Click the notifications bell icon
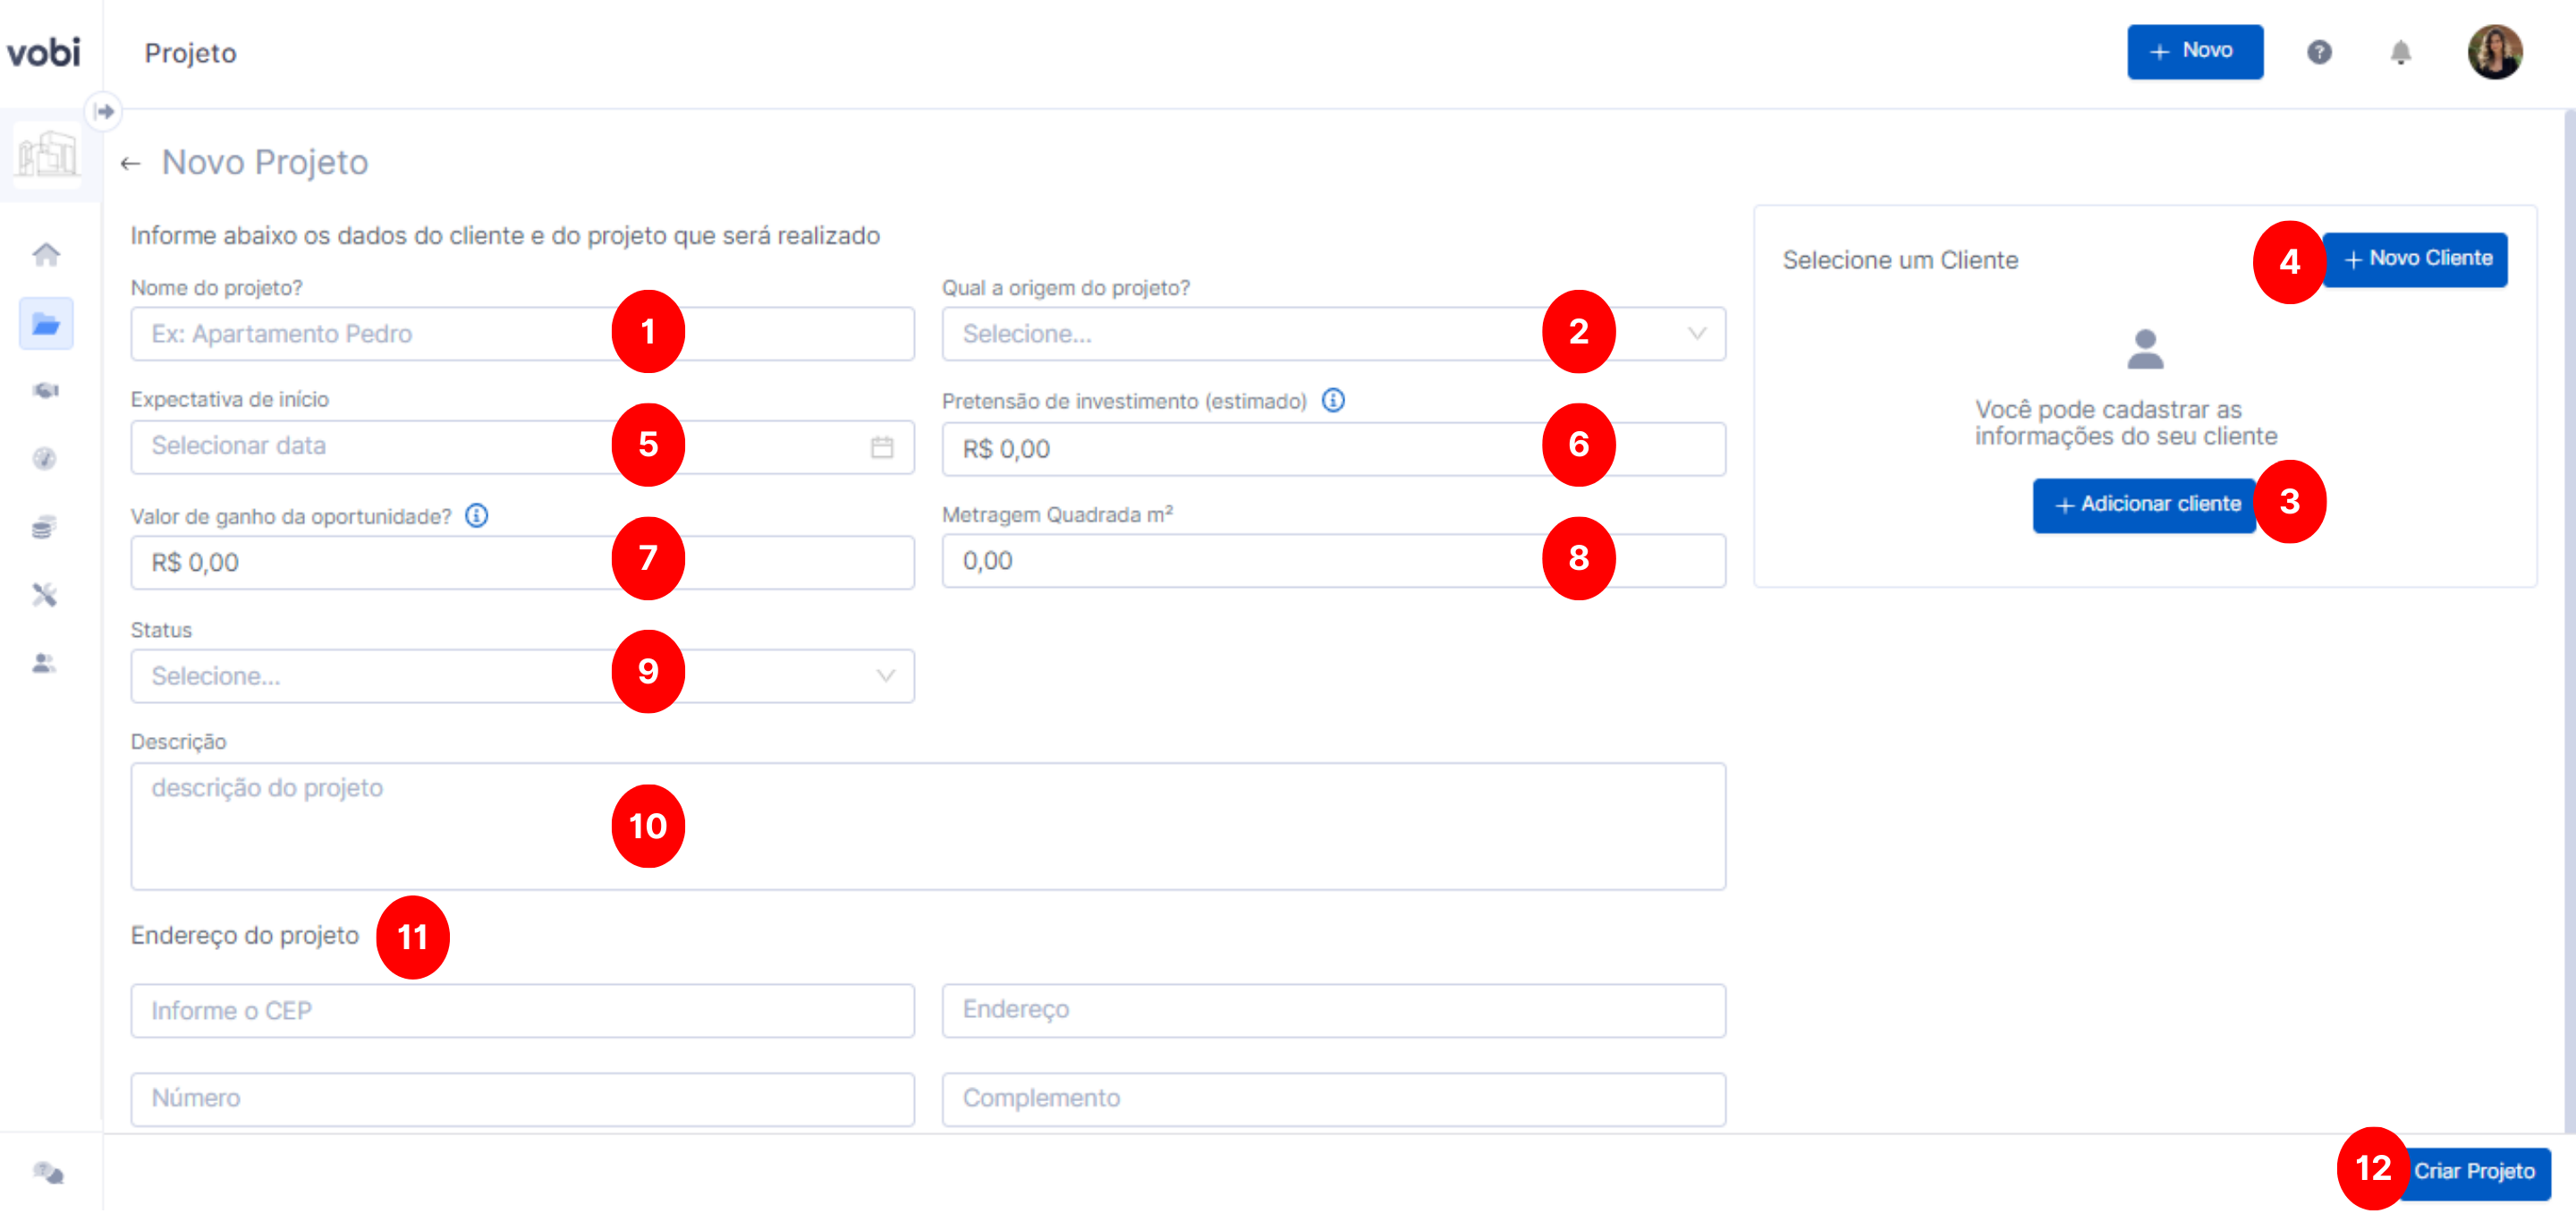Image resolution: width=2576 pixels, height=1222 pixels. pos(2400,52)
